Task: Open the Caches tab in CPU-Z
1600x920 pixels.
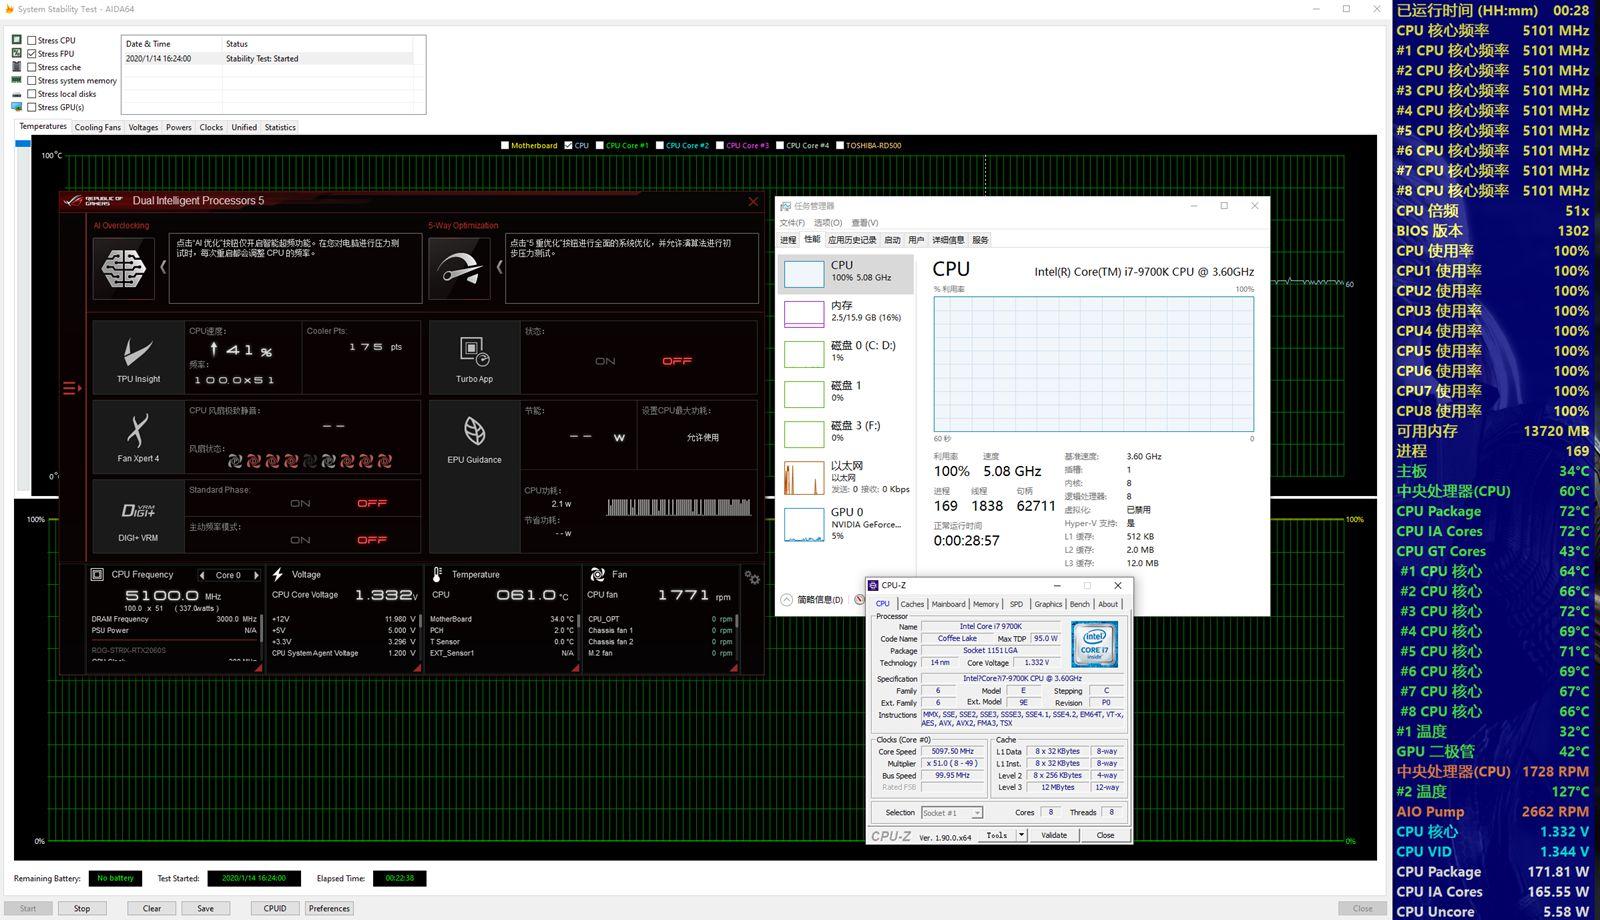Action: coord(912,604)
